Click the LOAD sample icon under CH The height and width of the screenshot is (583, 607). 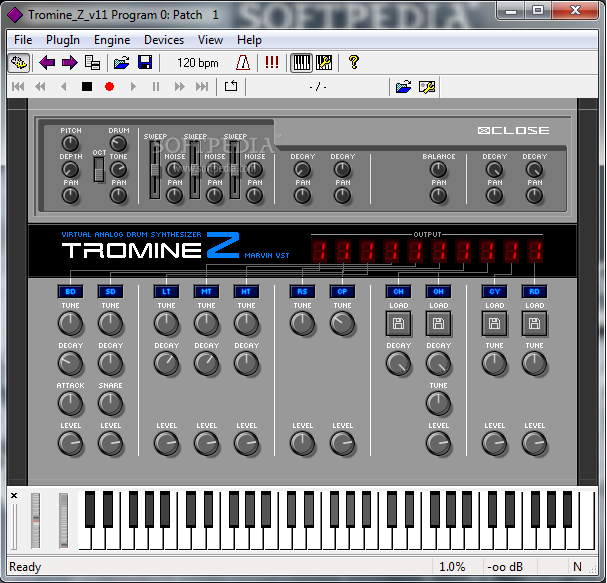[x=398, y=324]
